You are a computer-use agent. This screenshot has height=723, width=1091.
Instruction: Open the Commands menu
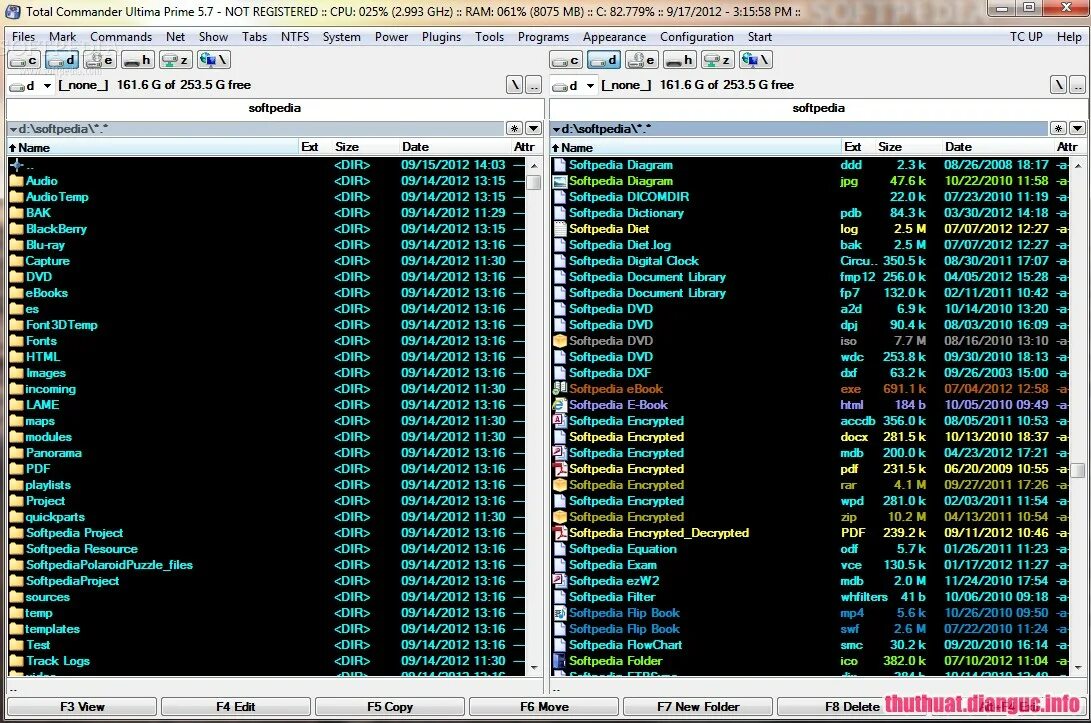point(121,37)
